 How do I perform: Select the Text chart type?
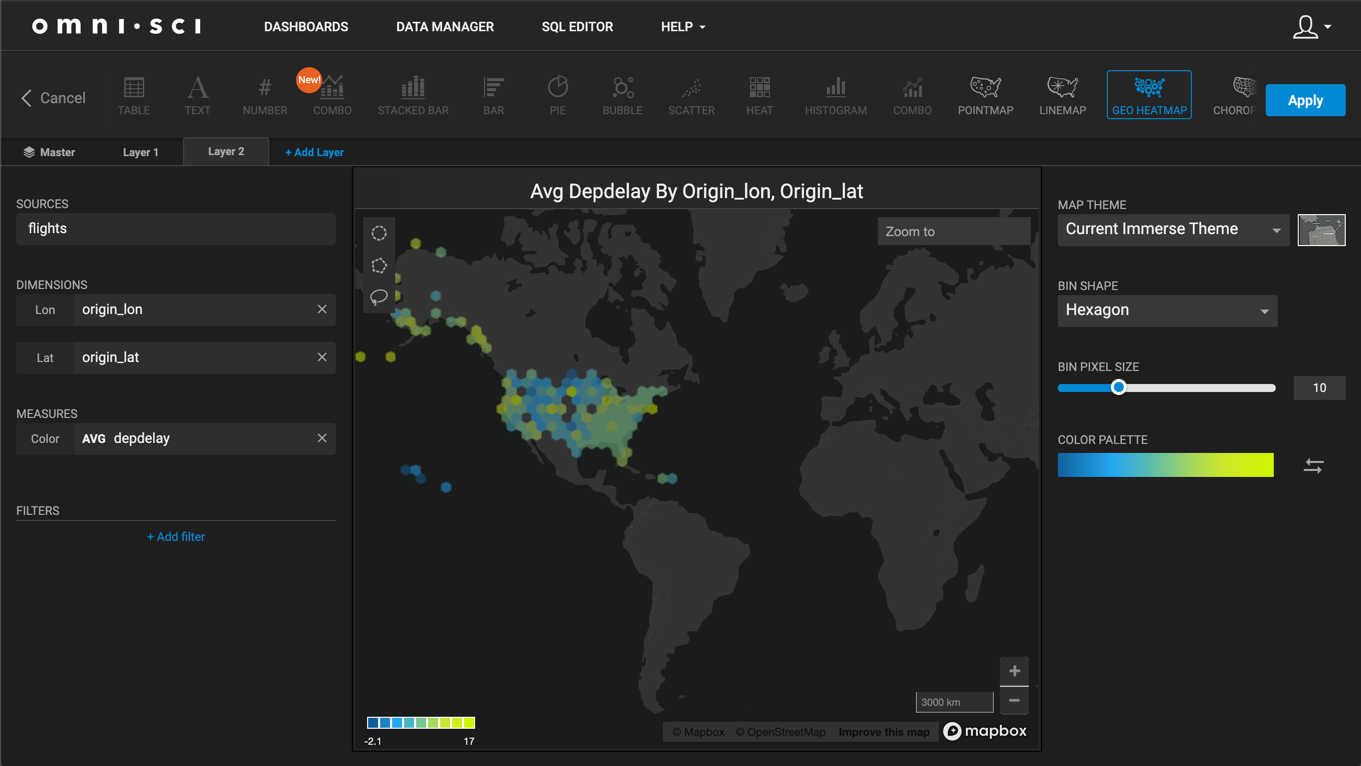point(197,96)
